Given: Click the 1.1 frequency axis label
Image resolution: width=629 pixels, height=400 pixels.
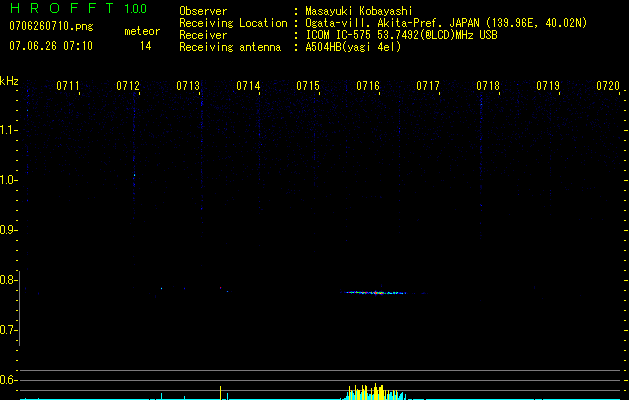Looking at the screenshot, I should [8, 130].
